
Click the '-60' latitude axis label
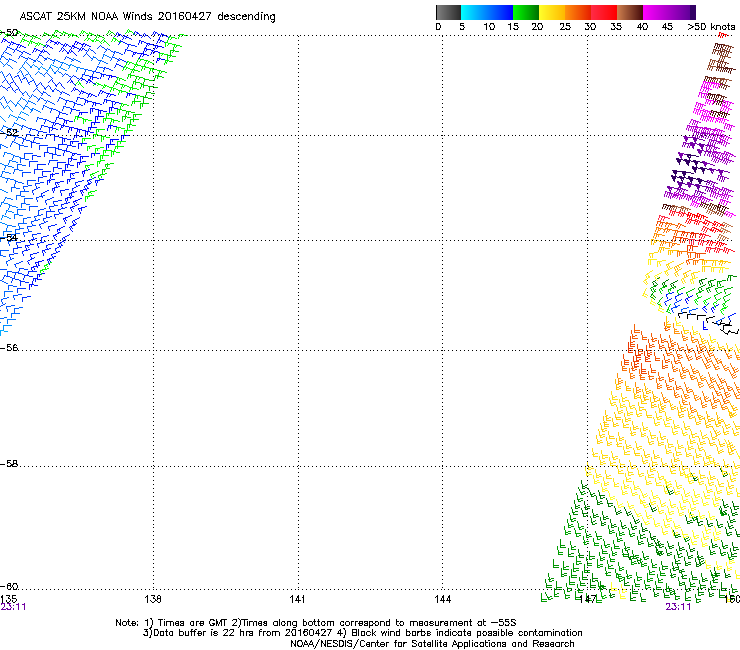point(9,586)
